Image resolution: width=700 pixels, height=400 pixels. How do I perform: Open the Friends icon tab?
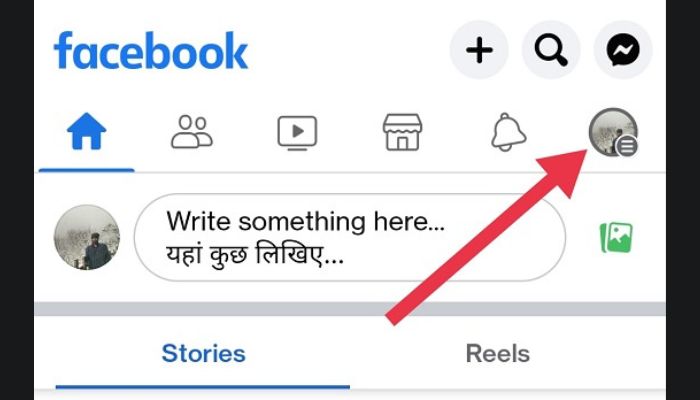(192, 132)
